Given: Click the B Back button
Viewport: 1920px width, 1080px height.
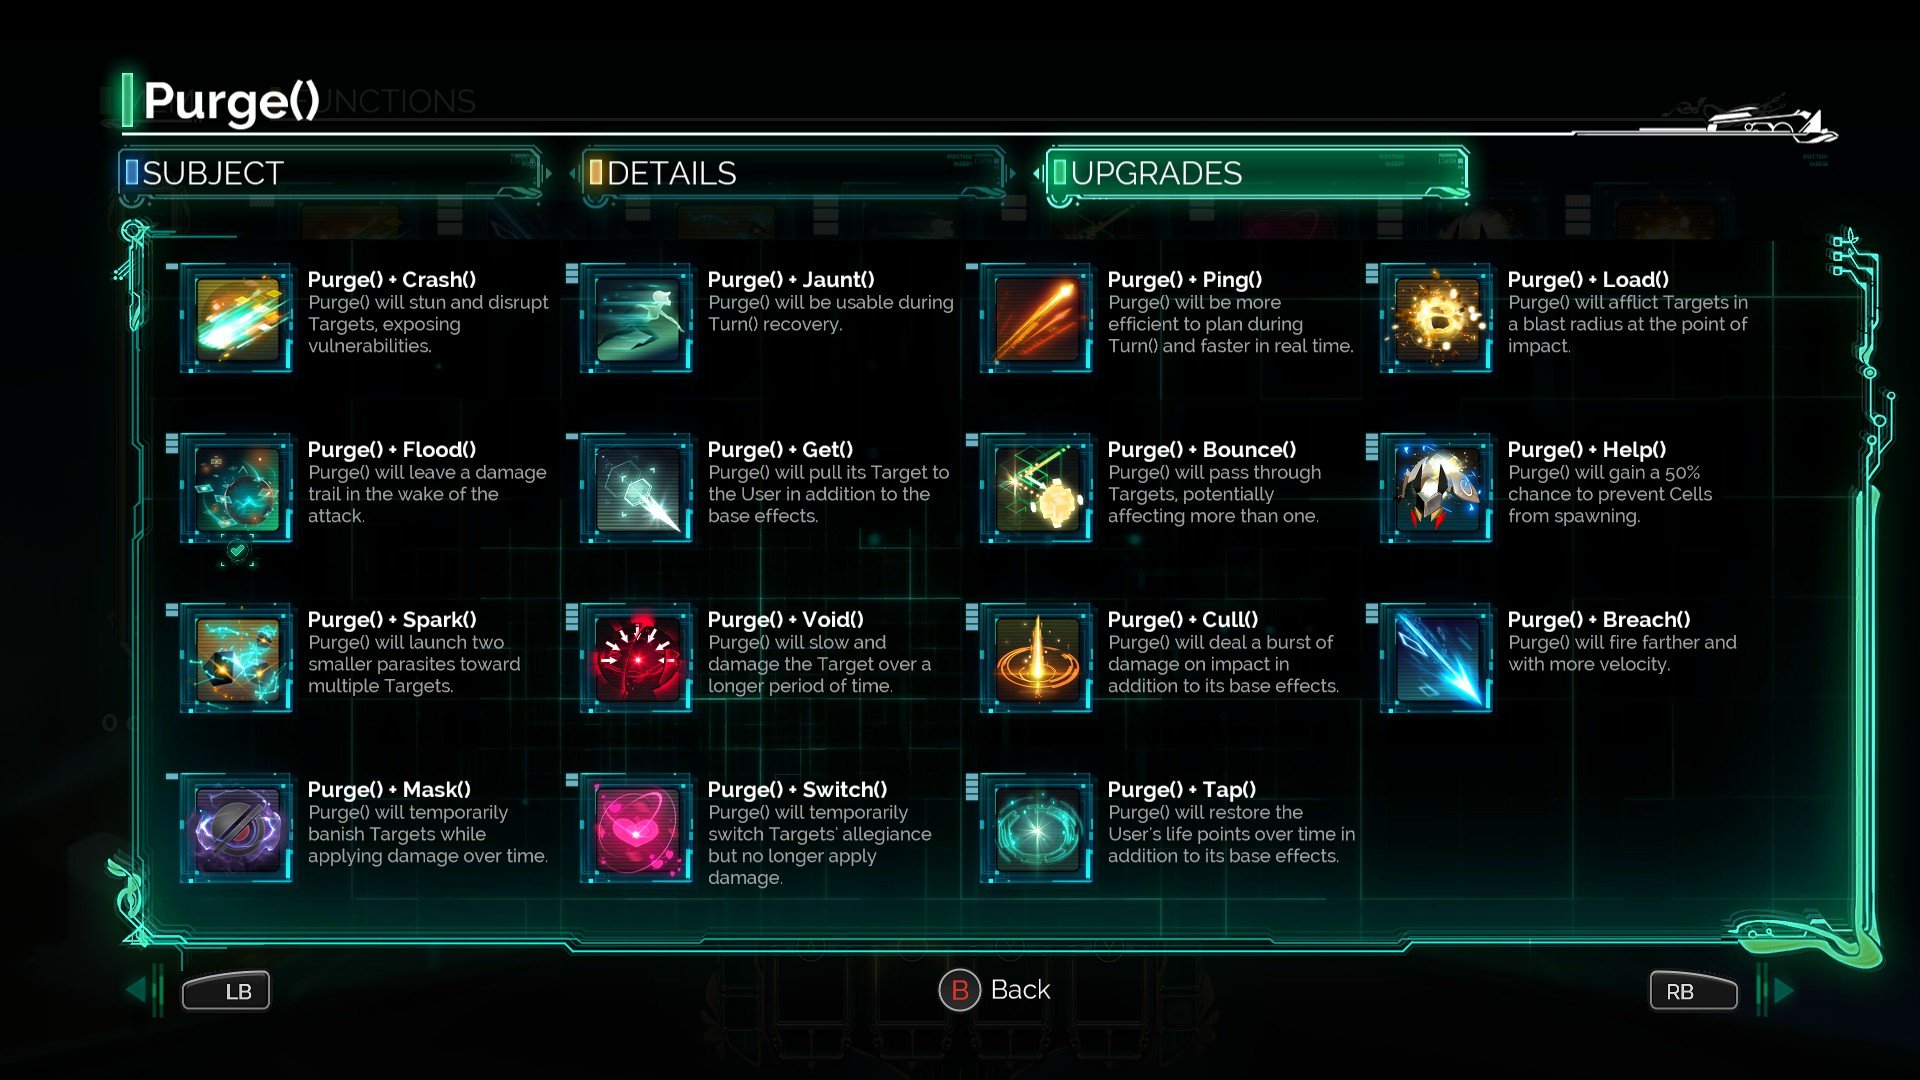Looking at the screenshot, I should [x=995, y=990].
